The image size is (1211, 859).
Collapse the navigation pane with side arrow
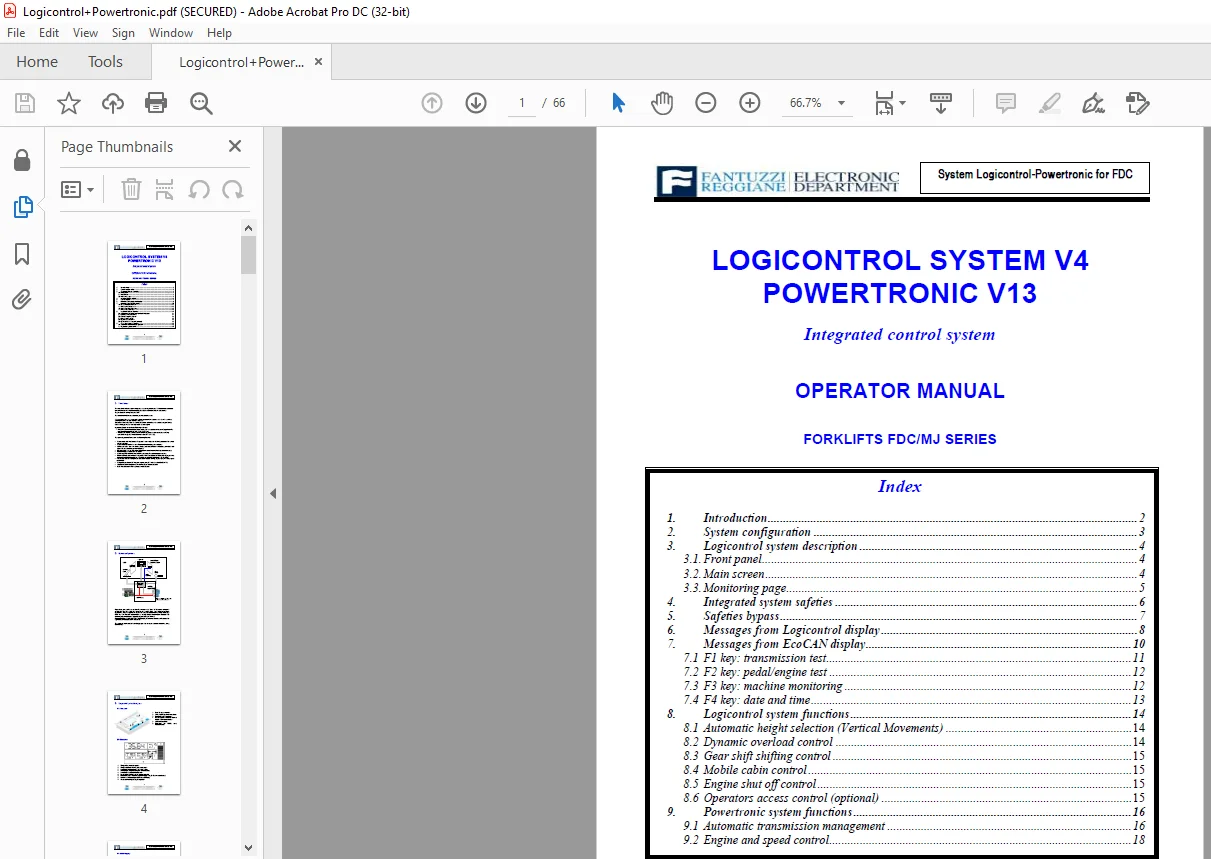(x=273, y=493)
